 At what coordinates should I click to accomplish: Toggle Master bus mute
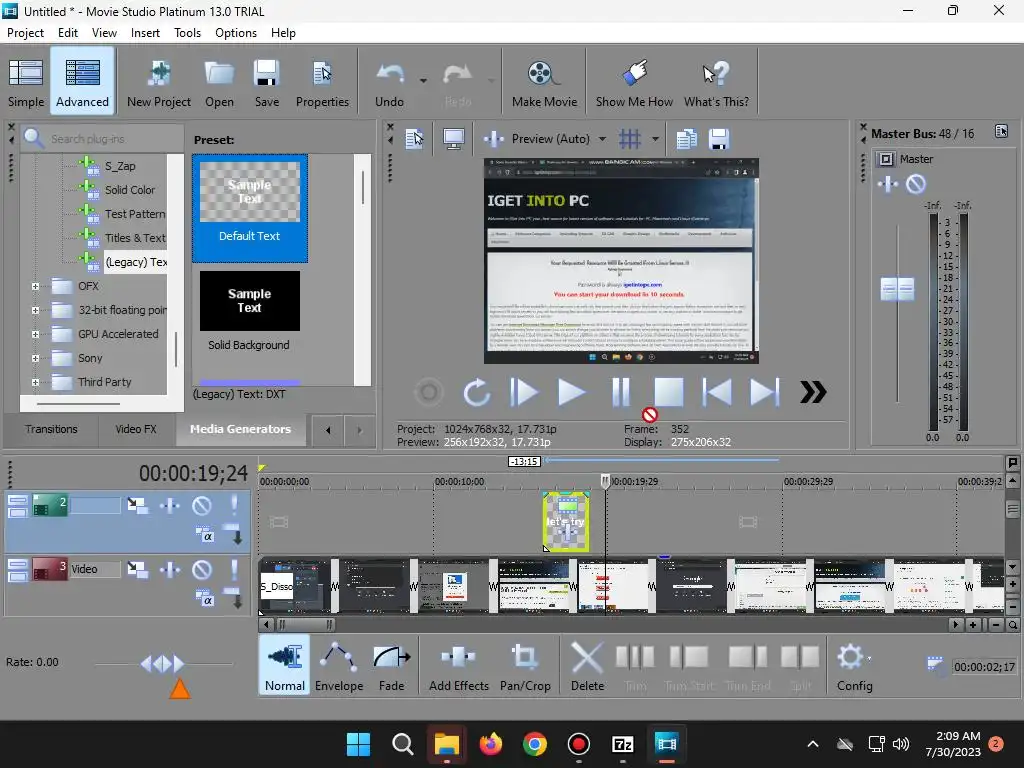(916, 184)
